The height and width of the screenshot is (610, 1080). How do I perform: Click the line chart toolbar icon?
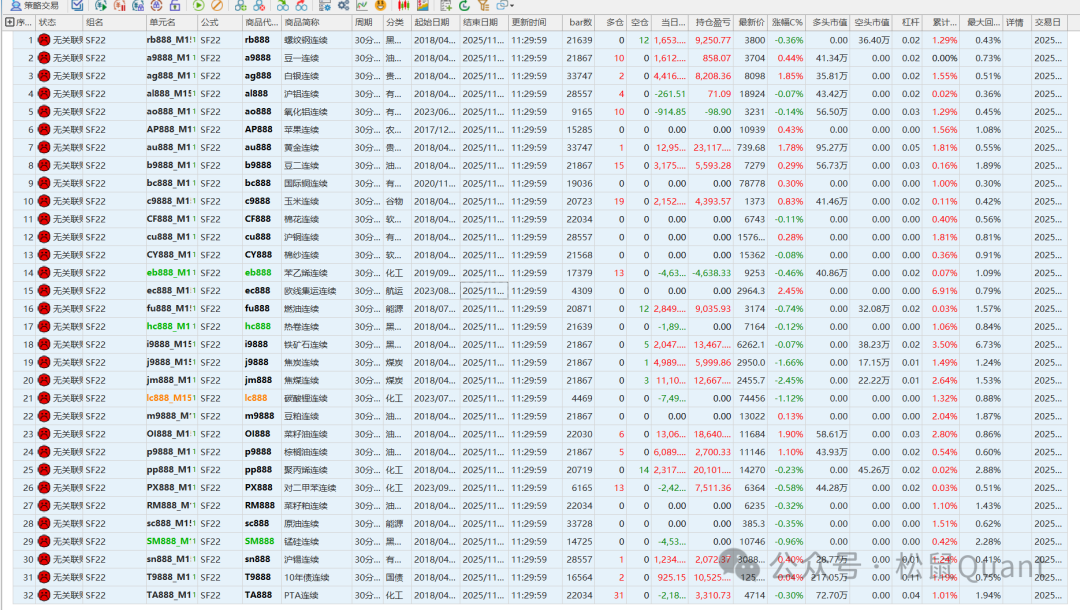pos(360,6)
